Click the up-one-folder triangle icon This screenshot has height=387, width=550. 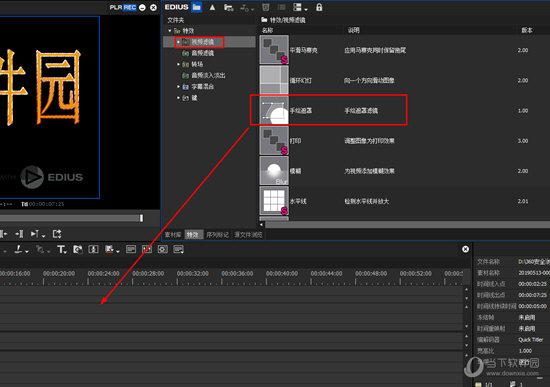212,7
